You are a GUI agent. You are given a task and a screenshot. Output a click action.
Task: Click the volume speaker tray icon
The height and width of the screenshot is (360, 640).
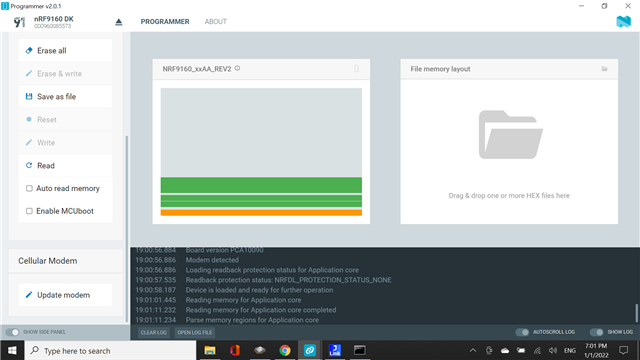(x=553, y=350)
